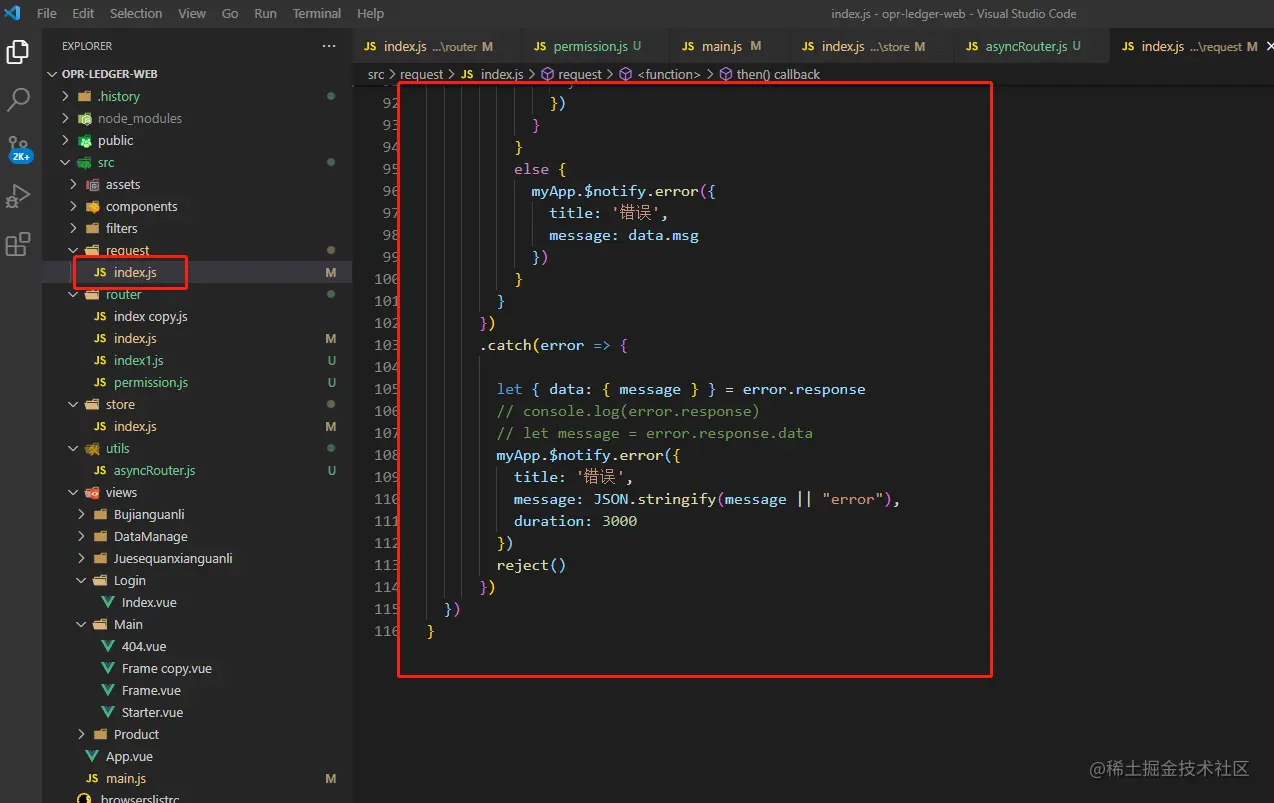
Task: Expand the Bujianguanli folder
Action: click(x=148, y=514)
